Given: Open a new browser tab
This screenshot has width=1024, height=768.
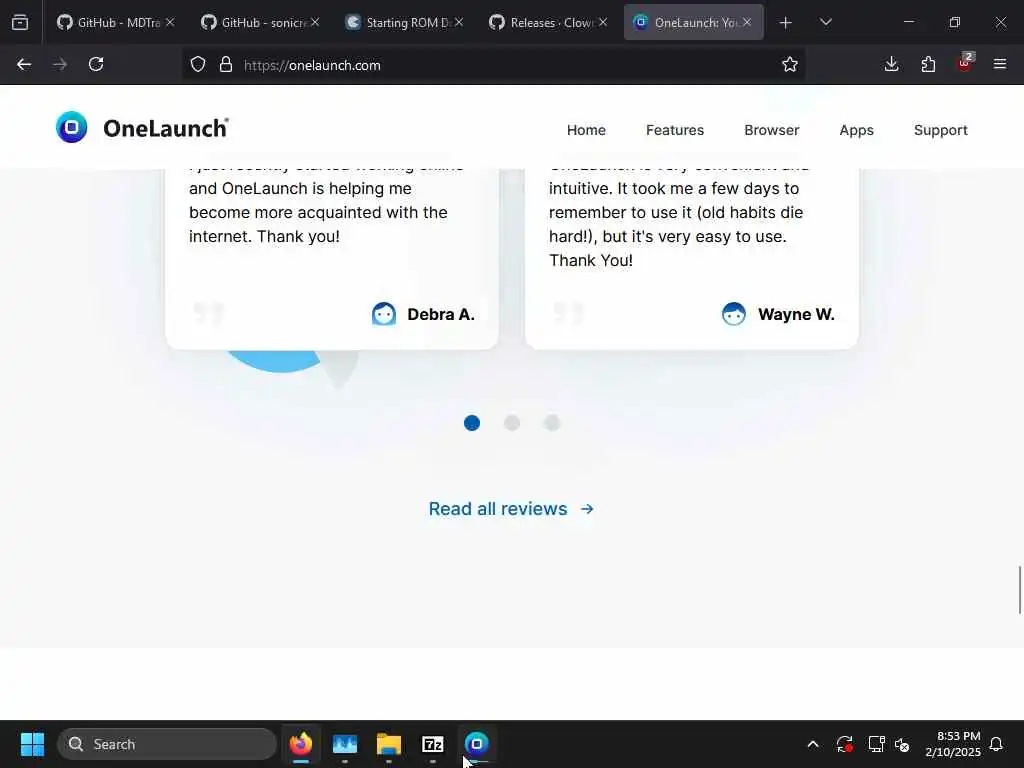Looking at the screenshot, I should click(786, 23).
